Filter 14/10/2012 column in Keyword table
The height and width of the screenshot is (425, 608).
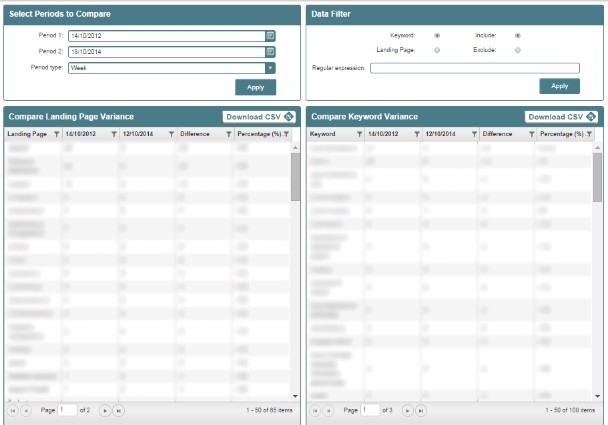point(417,134)
